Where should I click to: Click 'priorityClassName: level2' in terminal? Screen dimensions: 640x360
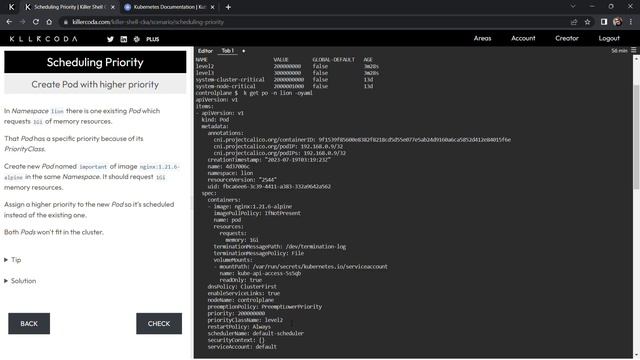[245, 320]
